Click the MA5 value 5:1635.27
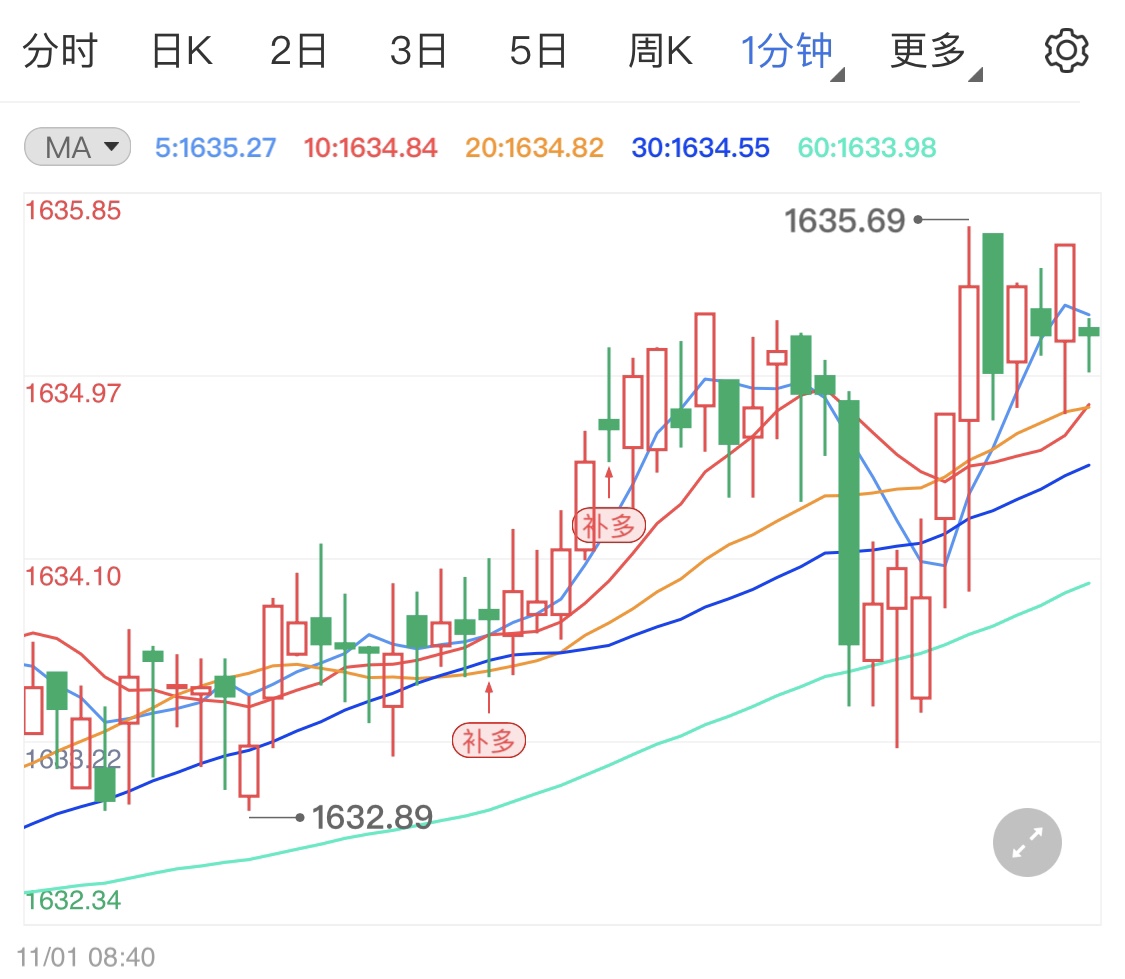Viewport: 1125px width, 979px height. 215,148
